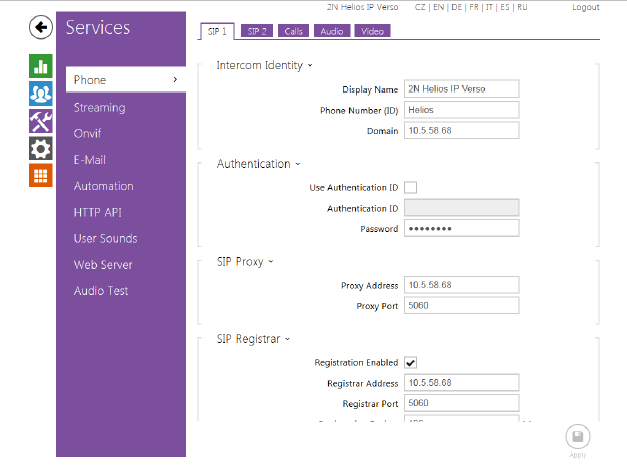Open the green Status chart icon
The width and height of the screenshot is (627, 465).
(x=40, y=67)
